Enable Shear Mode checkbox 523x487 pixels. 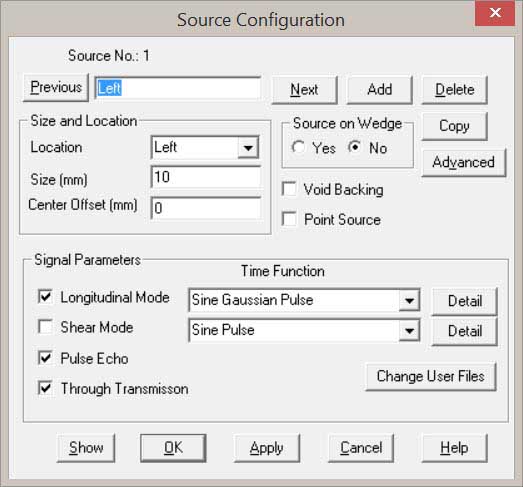45,327
